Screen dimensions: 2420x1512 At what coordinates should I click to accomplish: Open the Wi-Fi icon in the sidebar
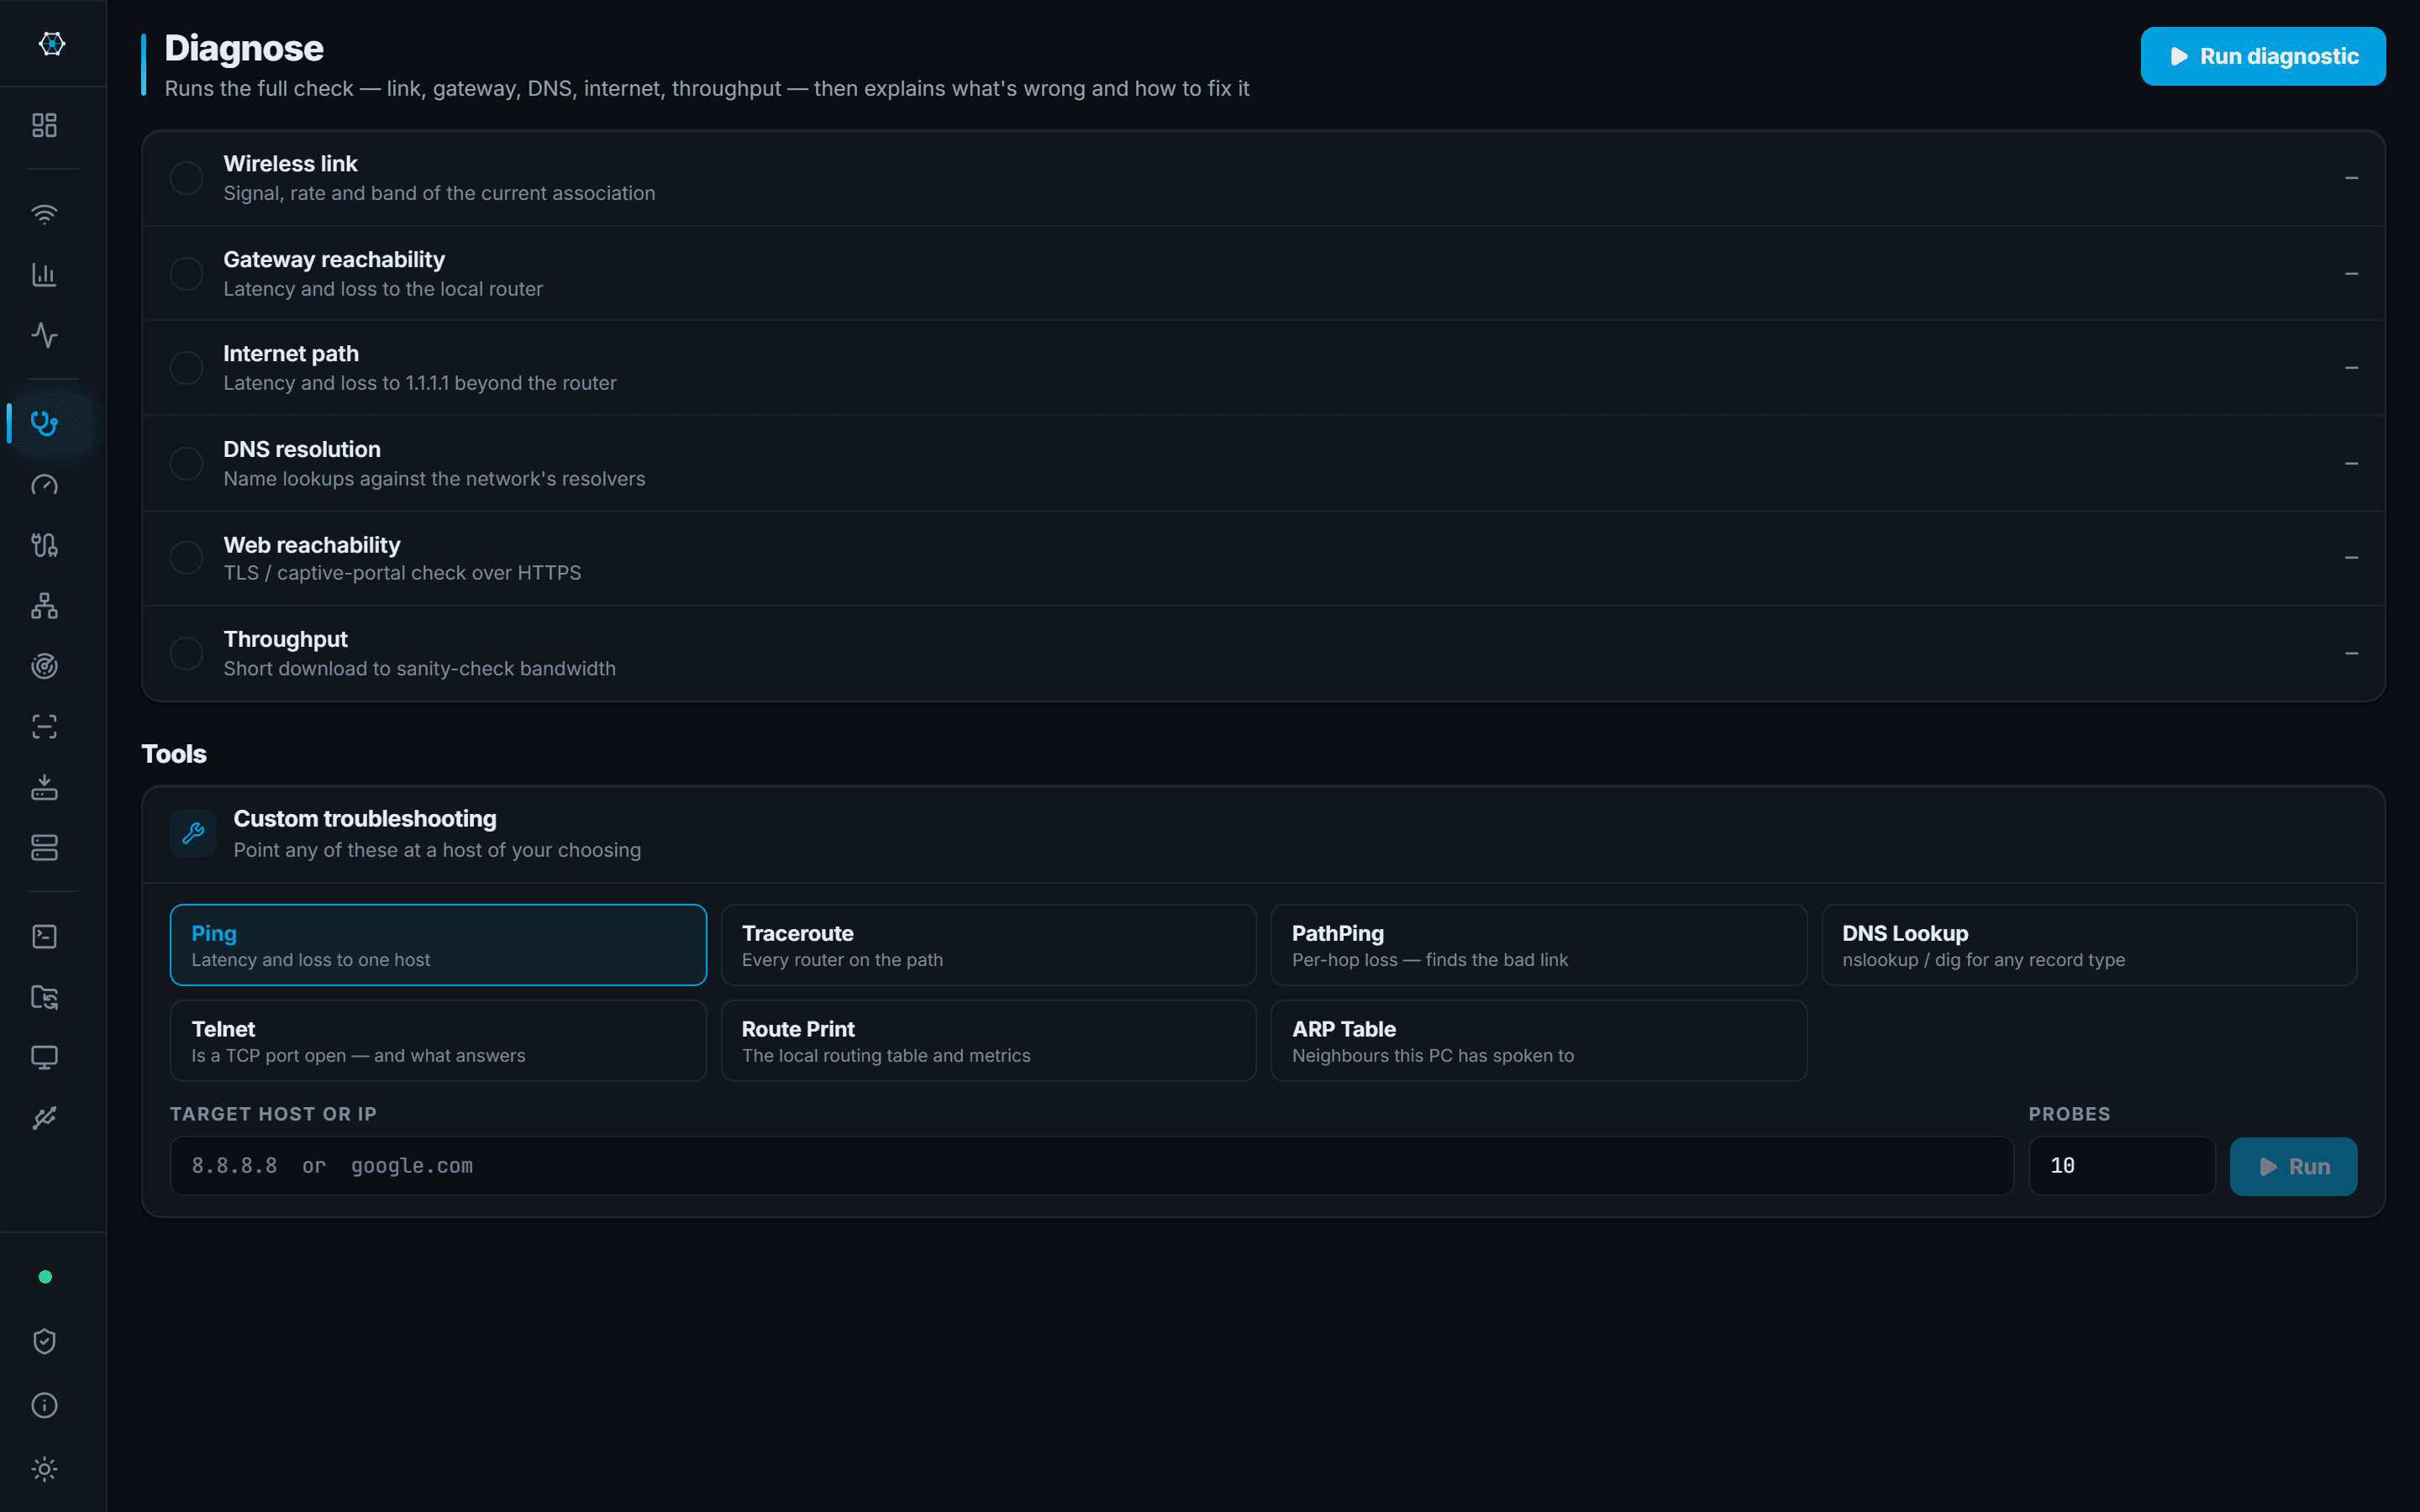coord(44,214)
